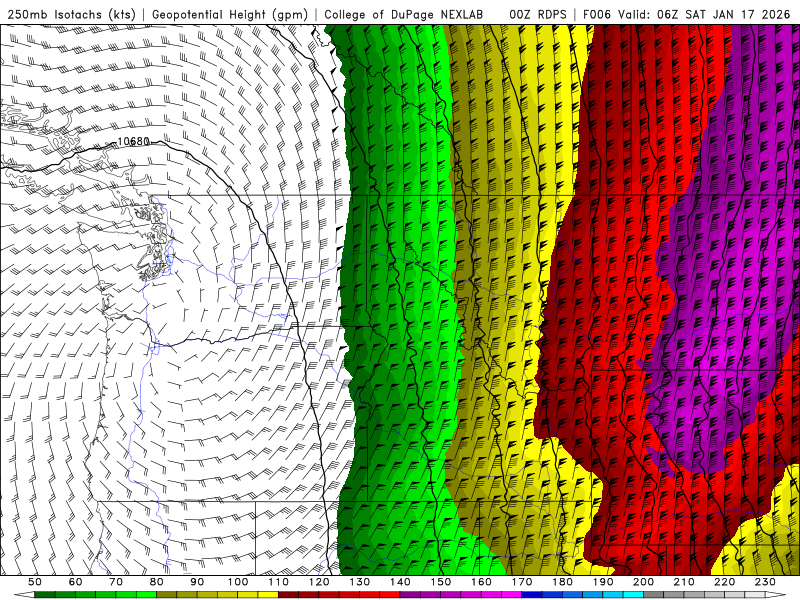Select the dark maroon swatch just right of 110

(x=288, y=595)
